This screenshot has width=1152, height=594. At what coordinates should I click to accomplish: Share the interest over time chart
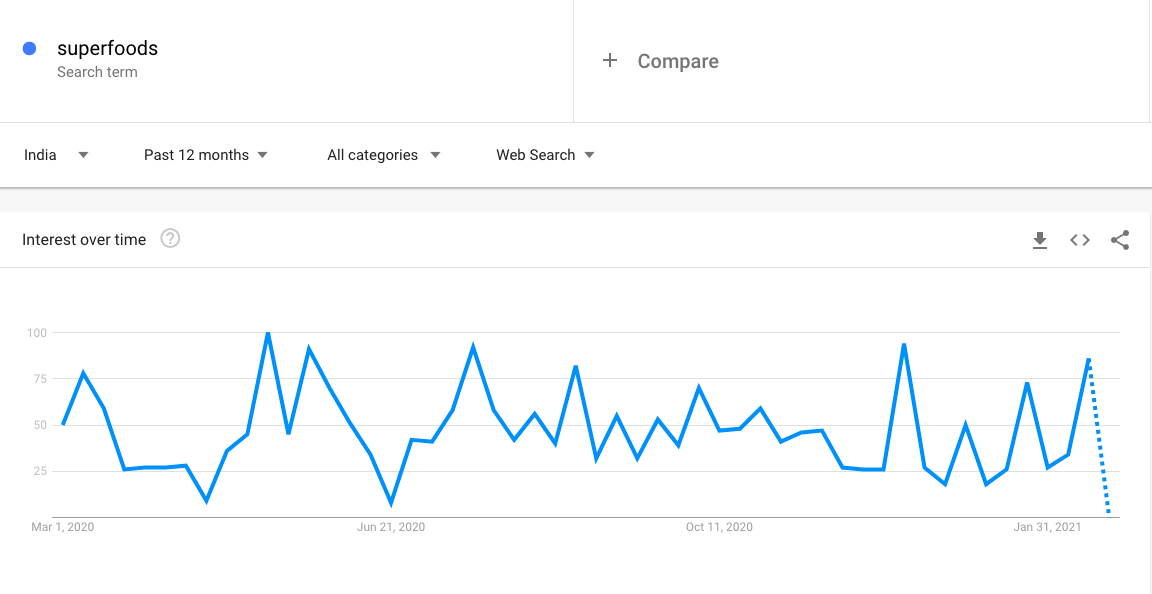[1120, 240]
